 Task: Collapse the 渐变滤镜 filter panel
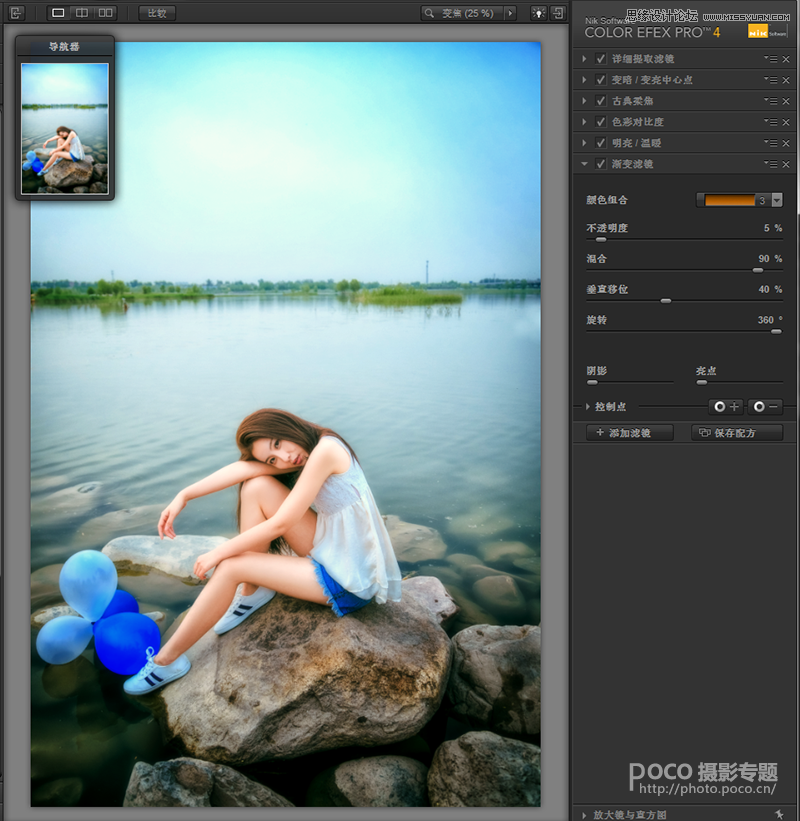[584, 163]
